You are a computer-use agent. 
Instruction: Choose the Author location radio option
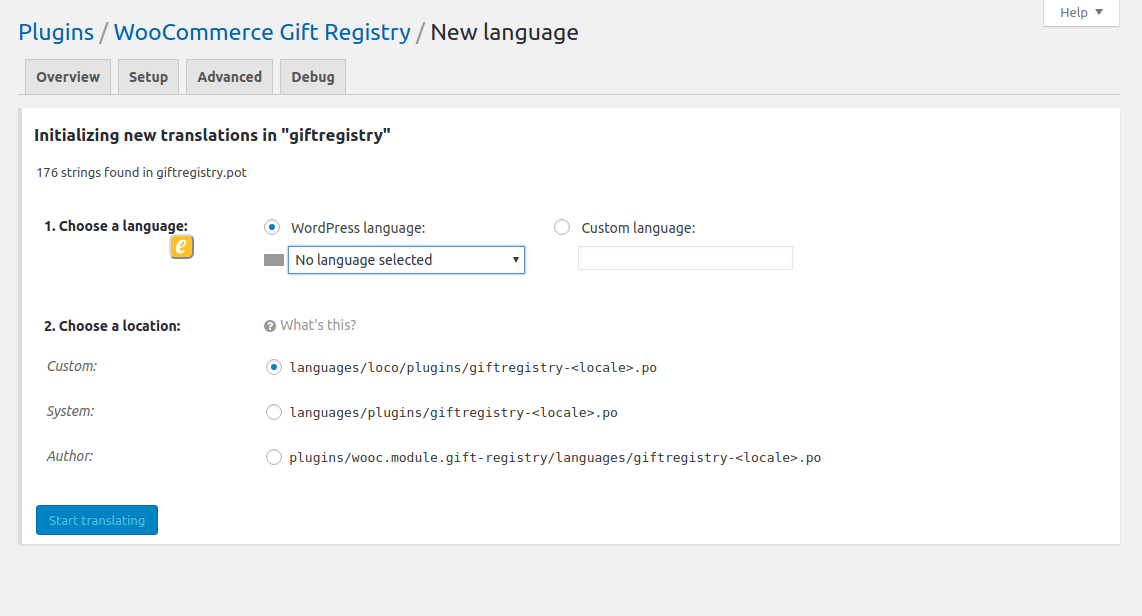(x=273, y=457)
